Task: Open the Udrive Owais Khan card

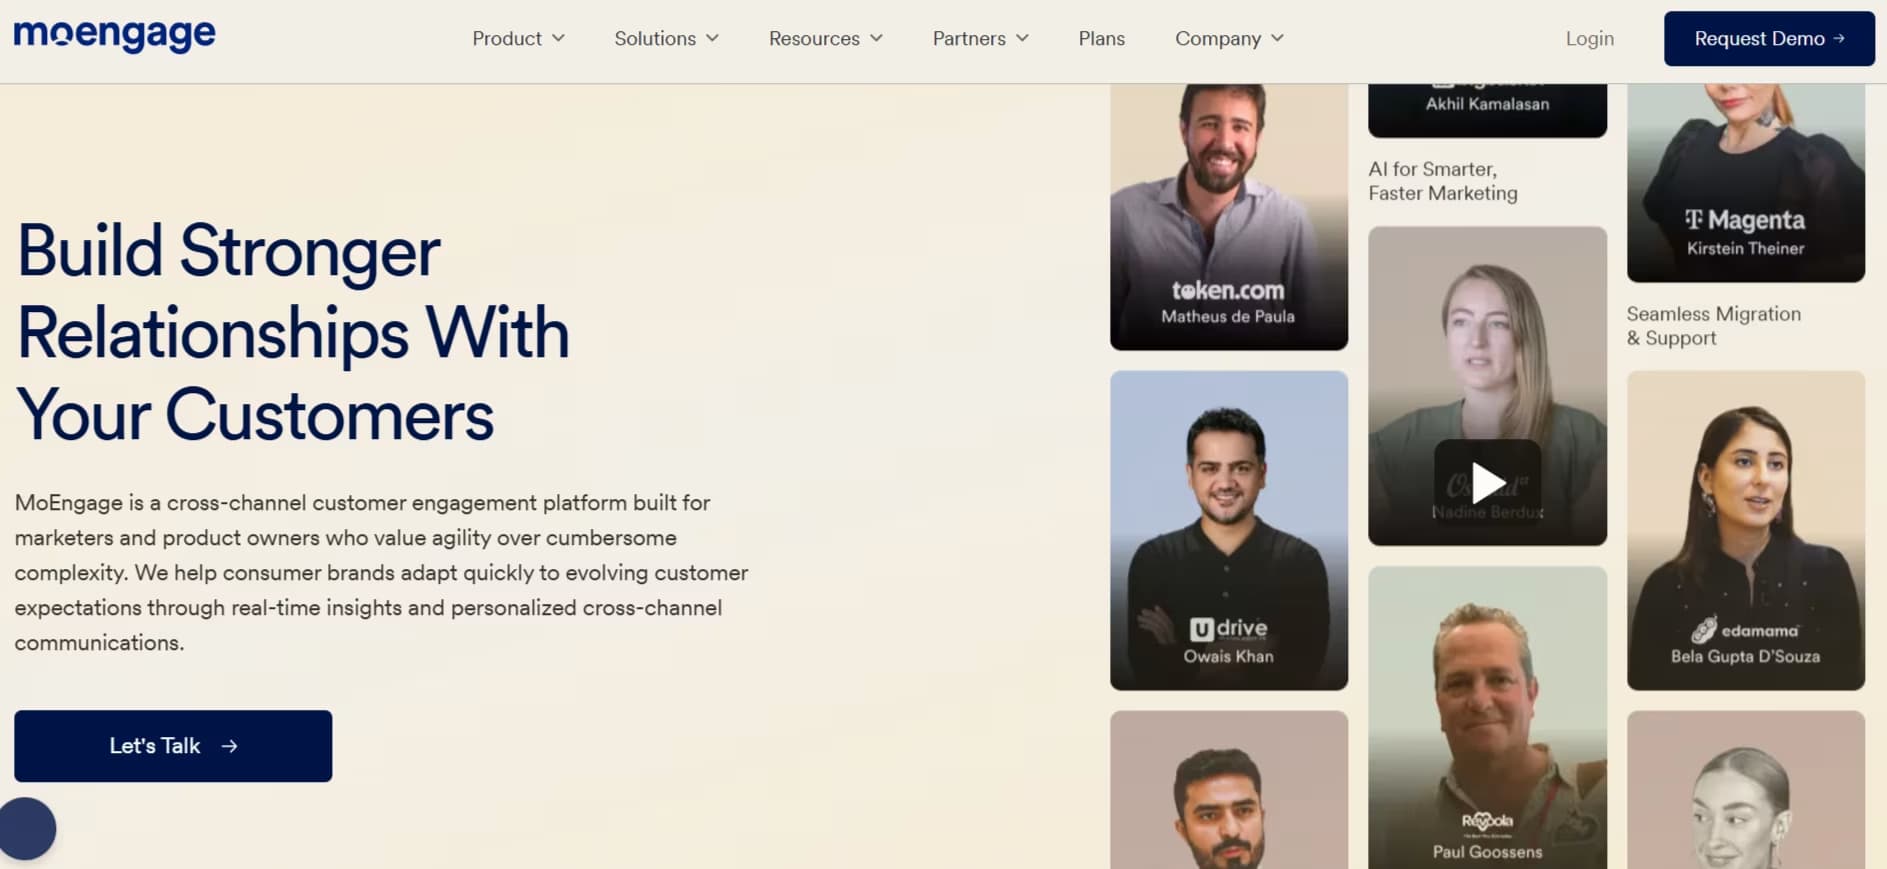Action: pyautogui.click(x=1229, y=530)
